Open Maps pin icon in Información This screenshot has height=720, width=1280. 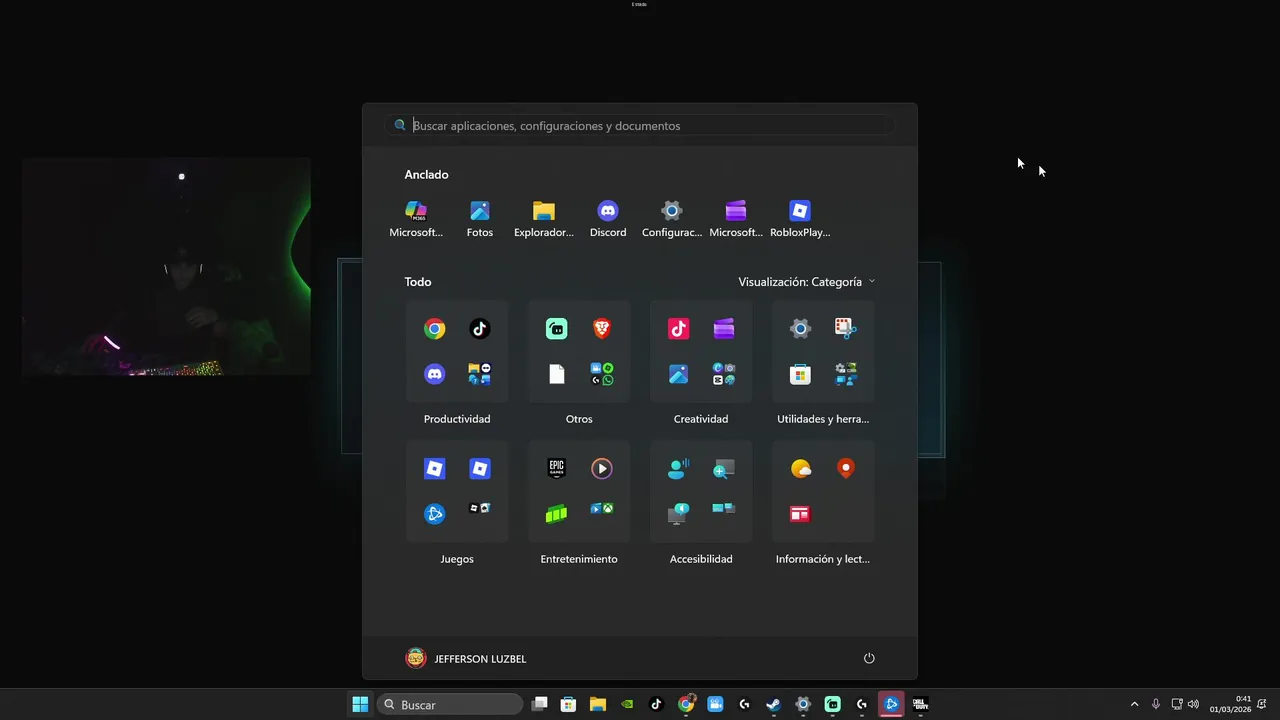(846, 469)
